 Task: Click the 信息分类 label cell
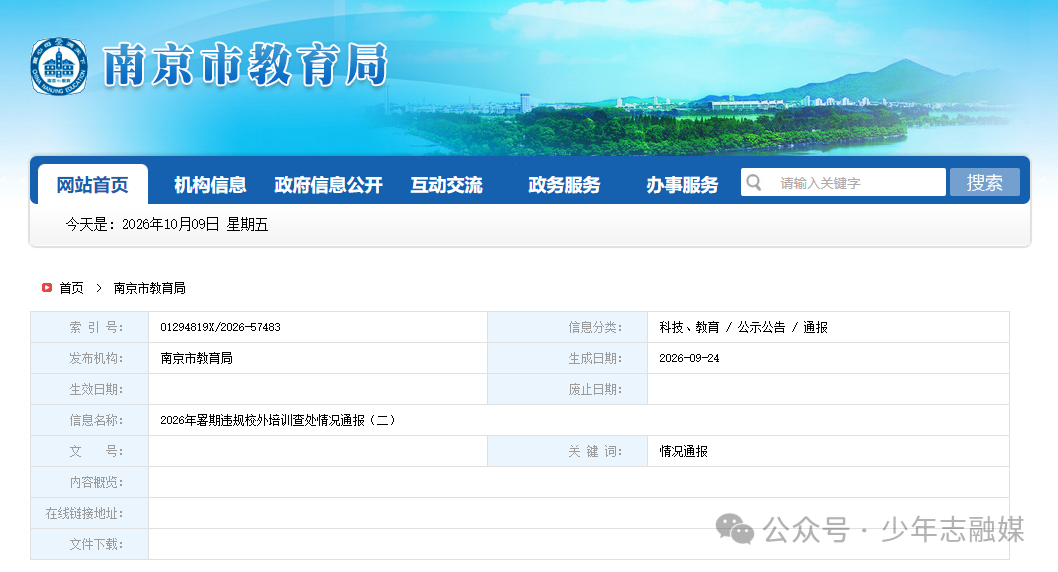click(567, 327)
